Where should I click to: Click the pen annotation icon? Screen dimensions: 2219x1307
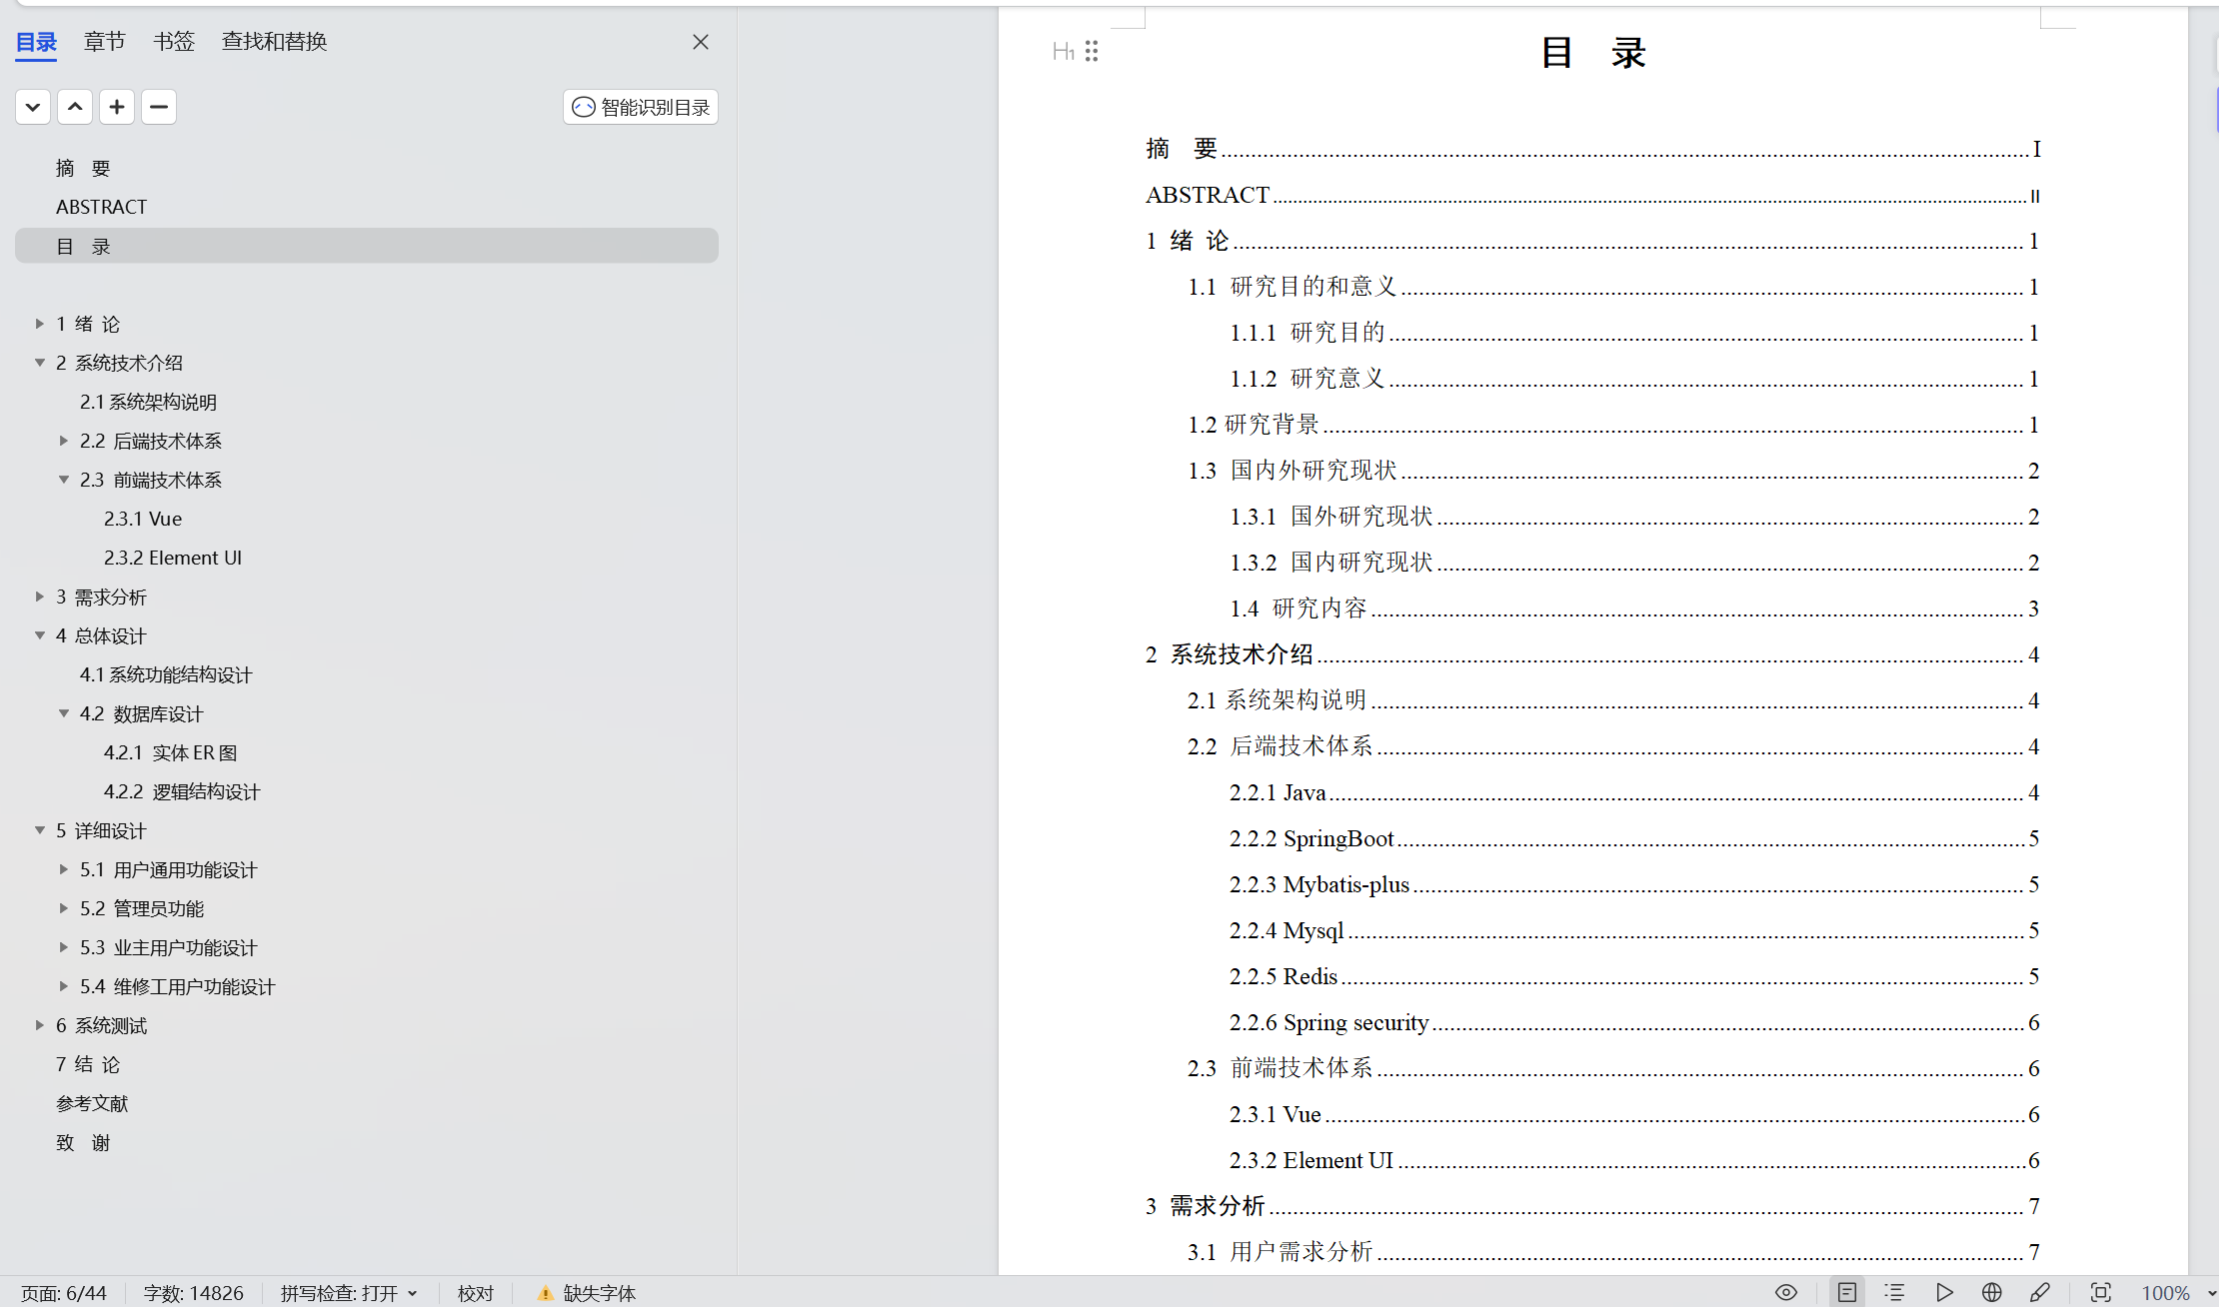tap(2040, 1292)
